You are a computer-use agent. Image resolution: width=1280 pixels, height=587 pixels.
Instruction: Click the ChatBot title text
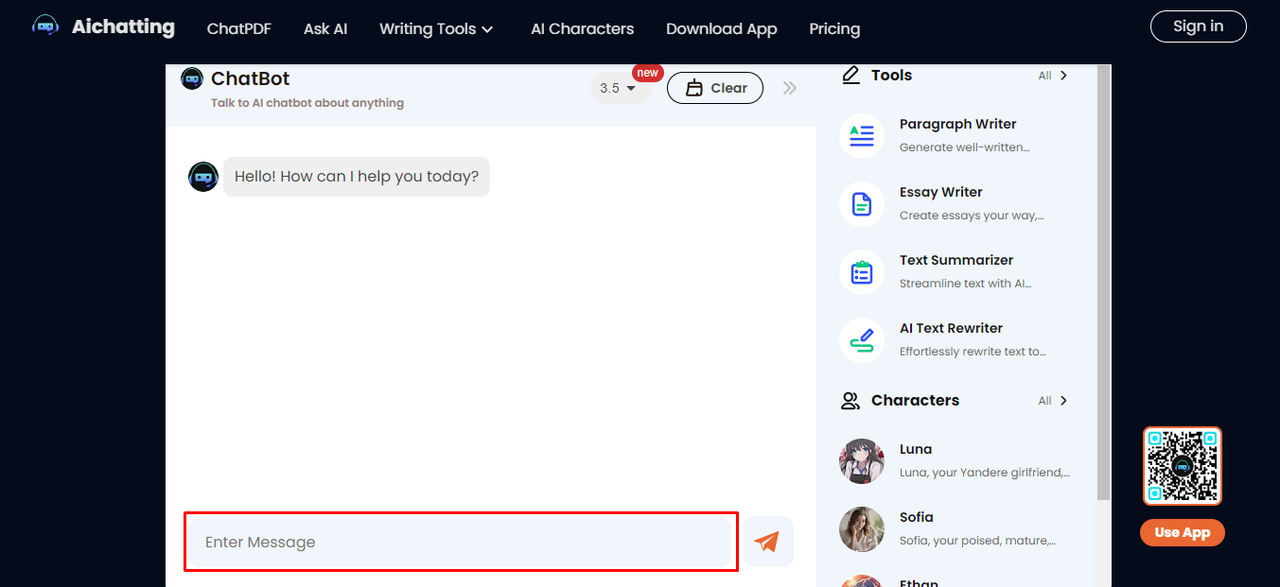[x=250, y=78]
